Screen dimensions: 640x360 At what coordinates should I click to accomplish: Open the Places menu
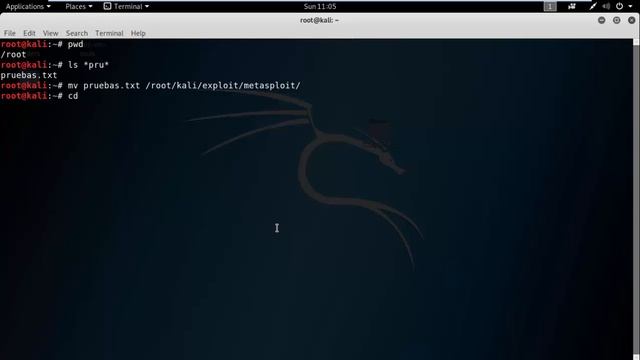78,7
